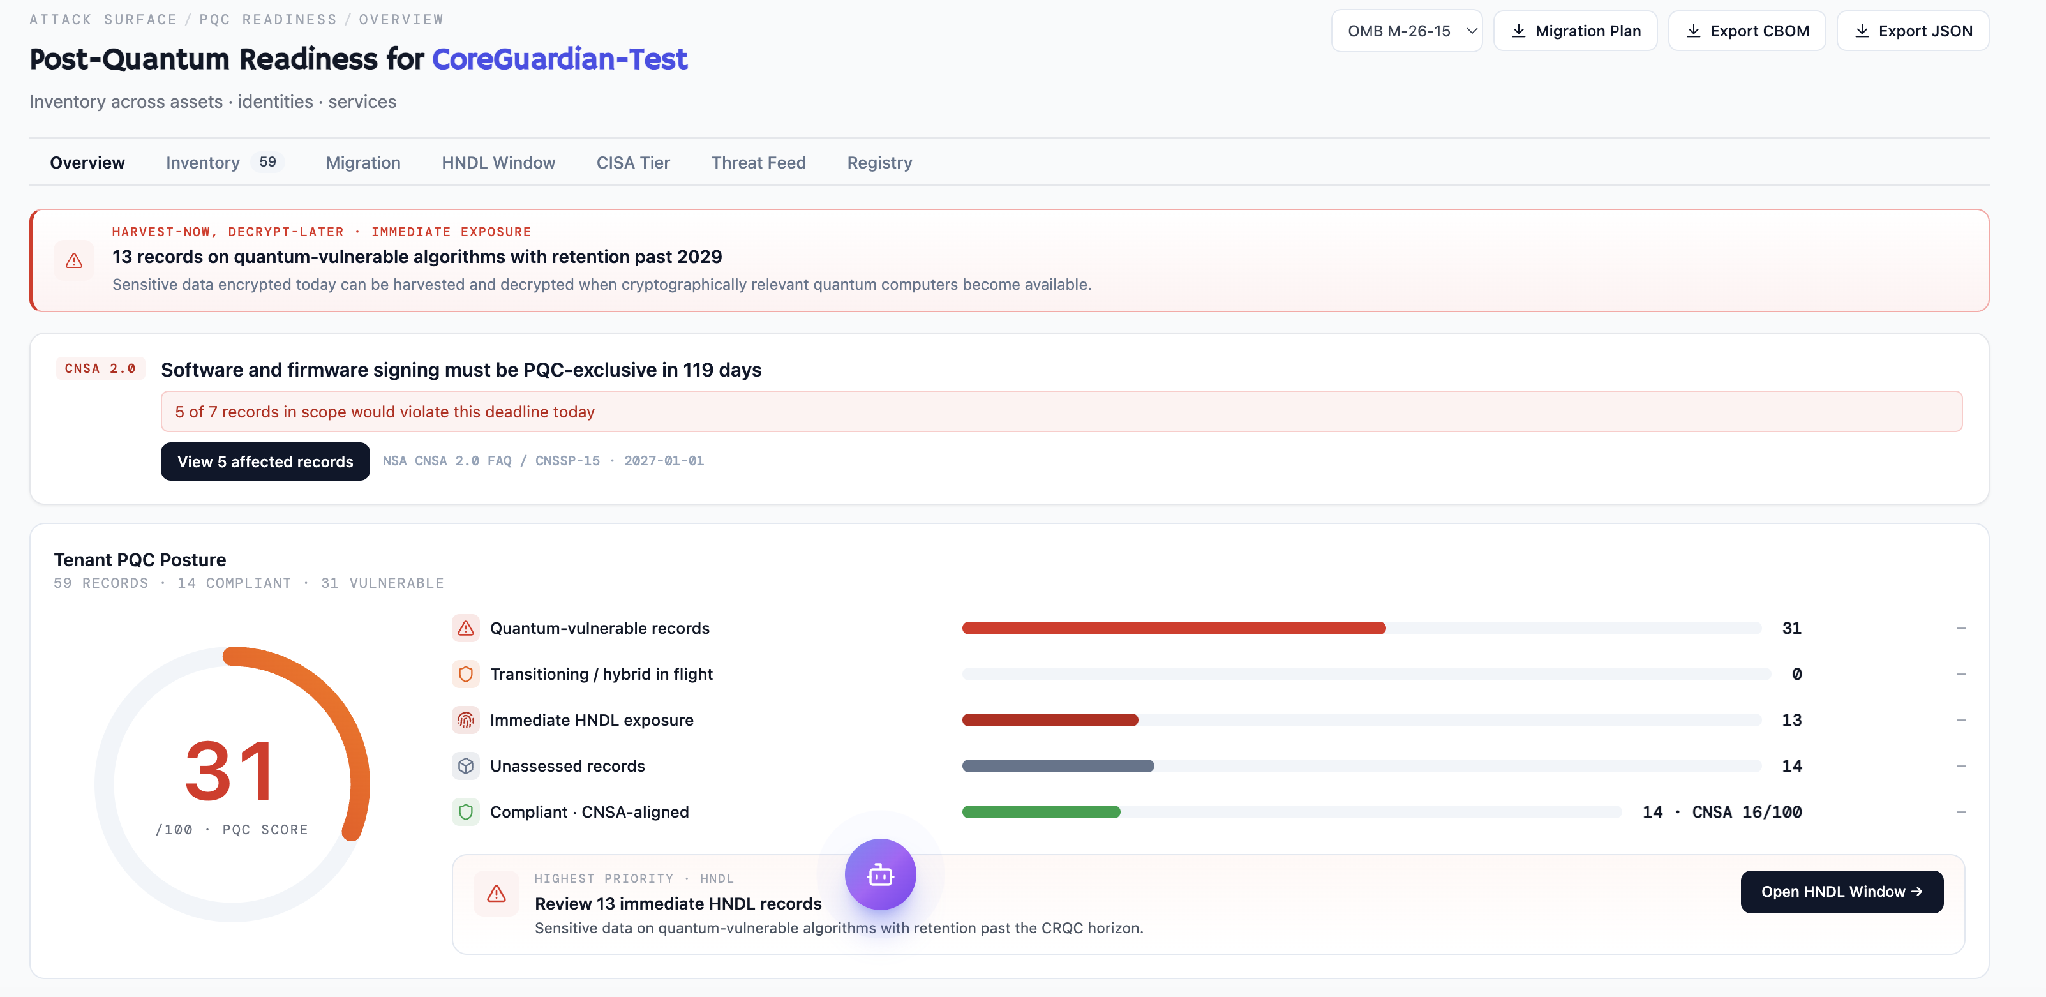Open the Threat Feed tab
The height and width of the screenshot is (997, 2046).
click(758, 163)
